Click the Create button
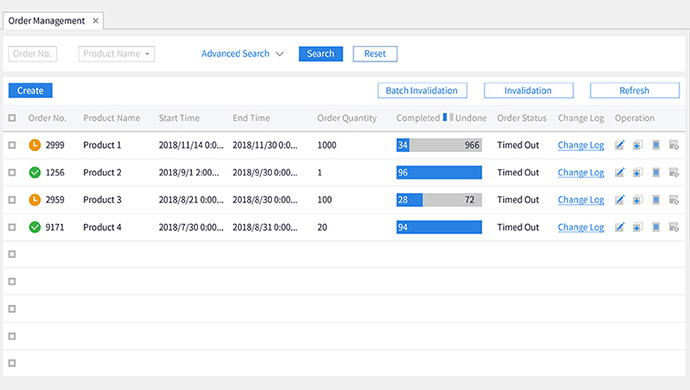 coord(30,90)
